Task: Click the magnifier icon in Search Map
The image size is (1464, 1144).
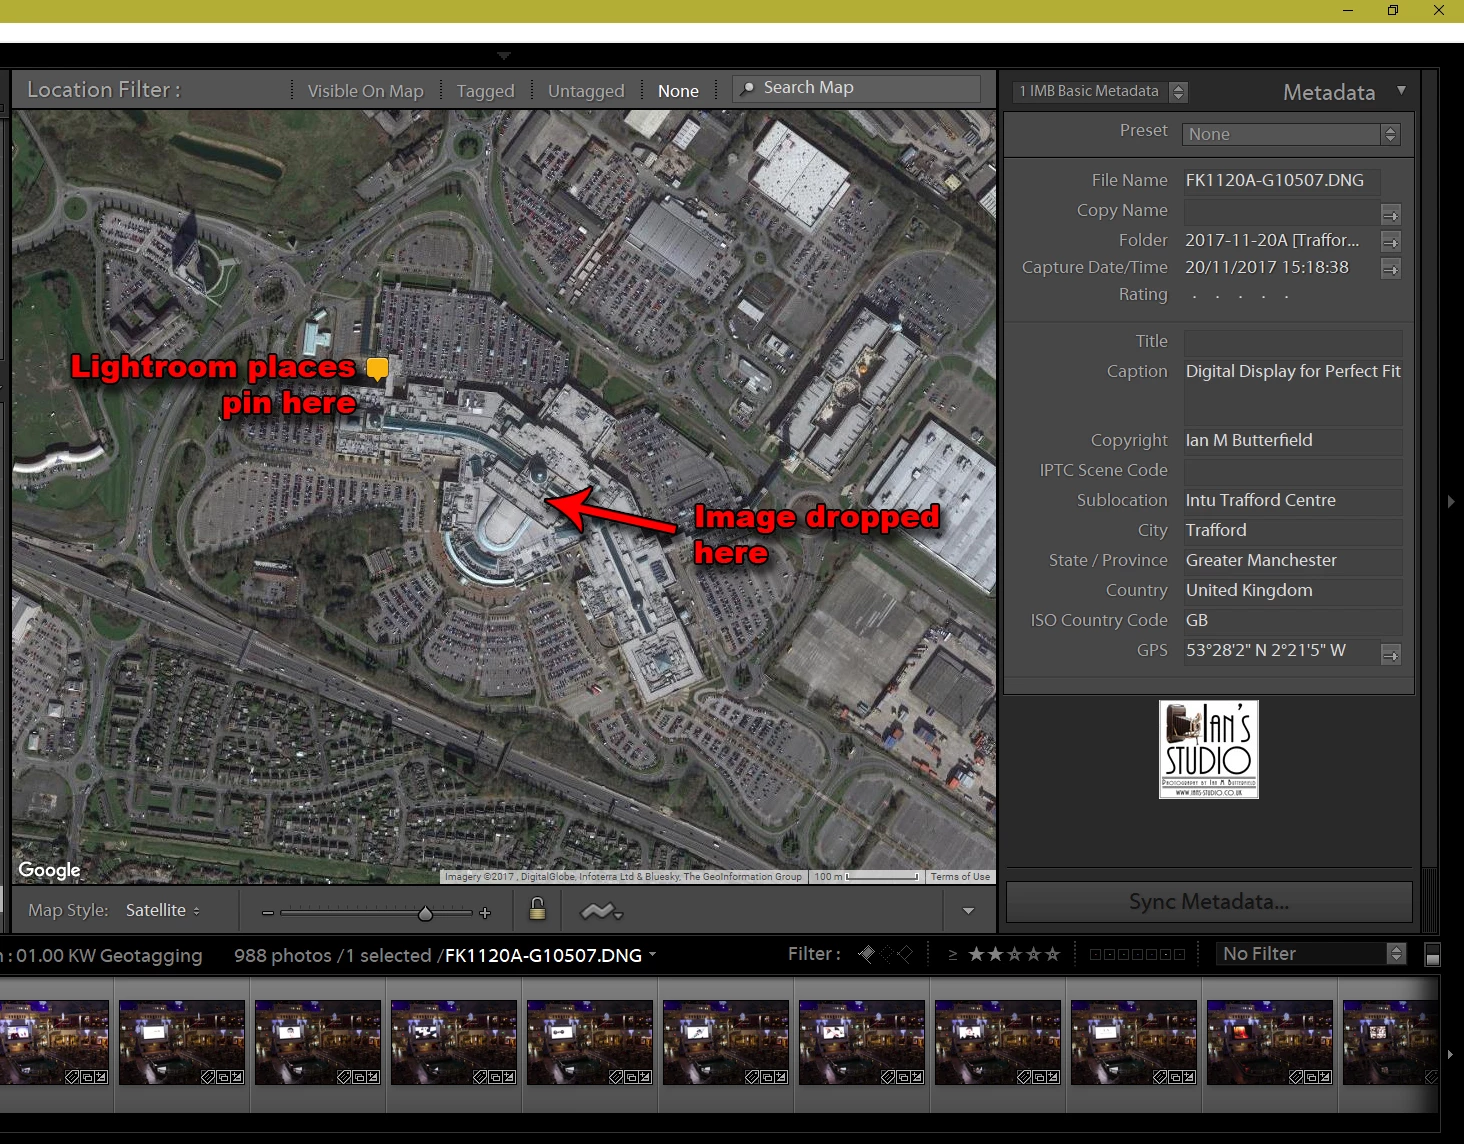Action: coord(747,89)
